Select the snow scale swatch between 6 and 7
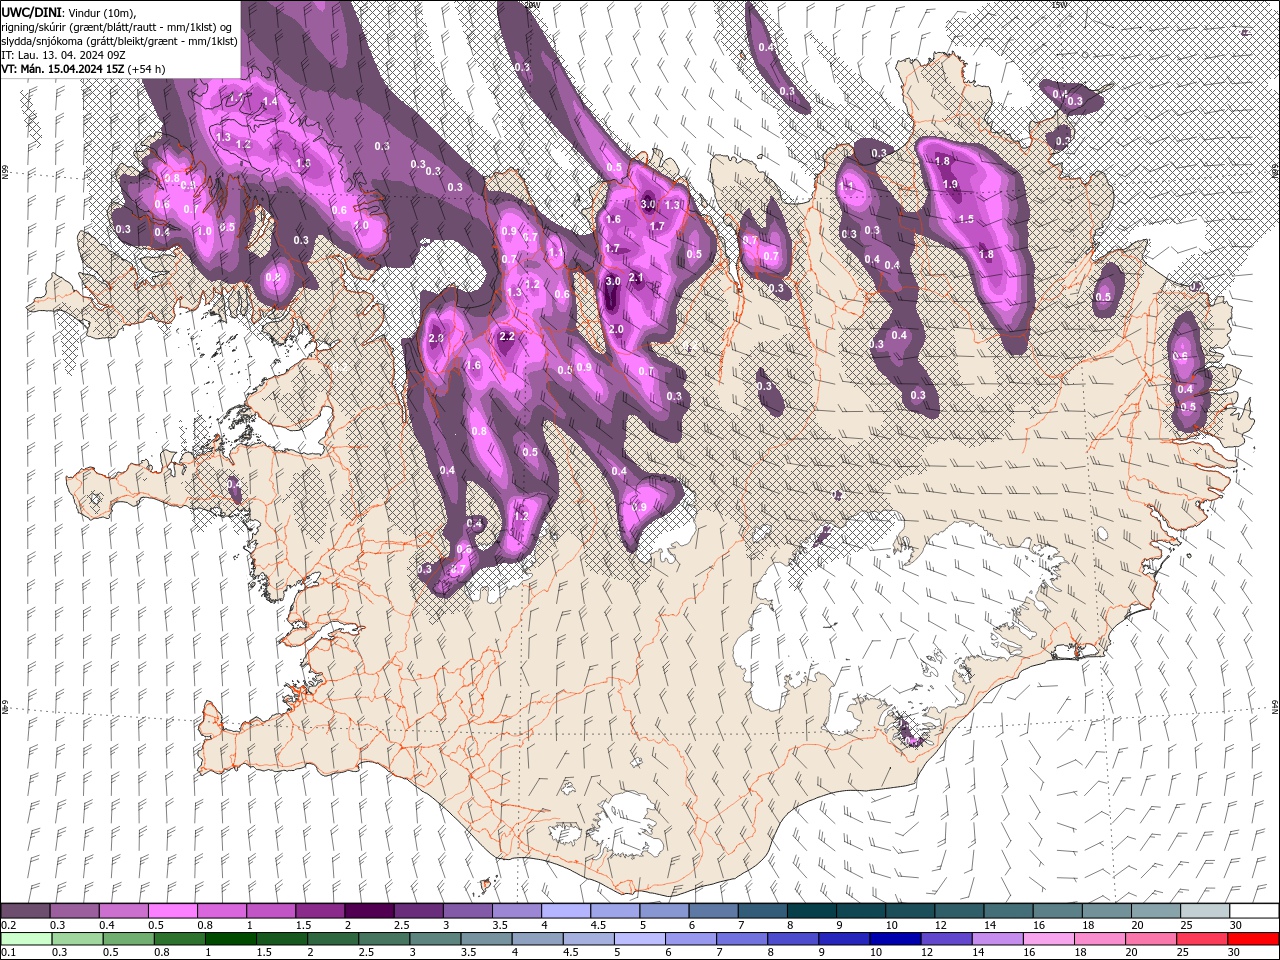The height and width of the screenshot is (960, 1280). click(713, 911)
